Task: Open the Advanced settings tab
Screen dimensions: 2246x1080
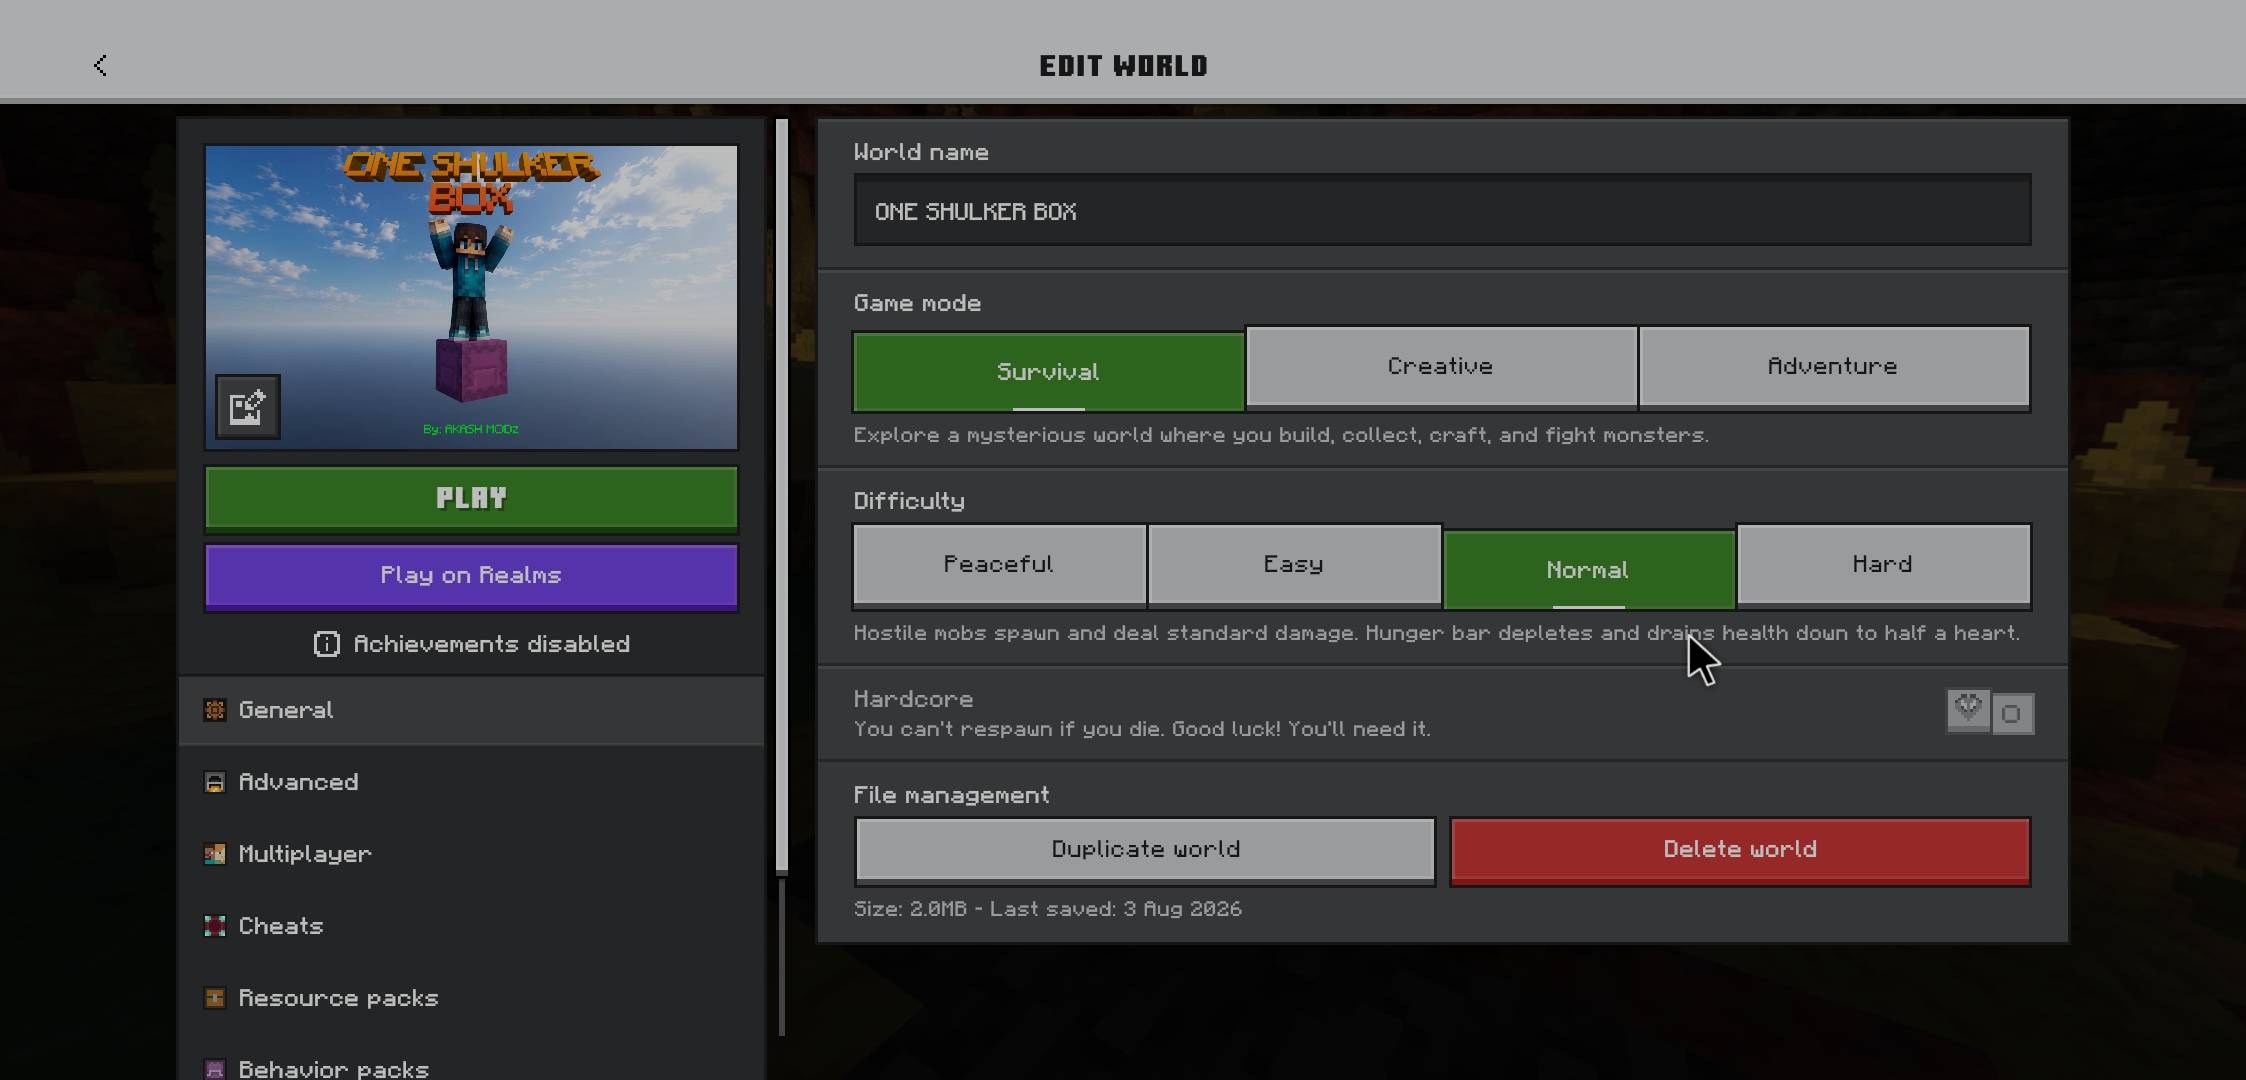Action: tap(471, 782)
